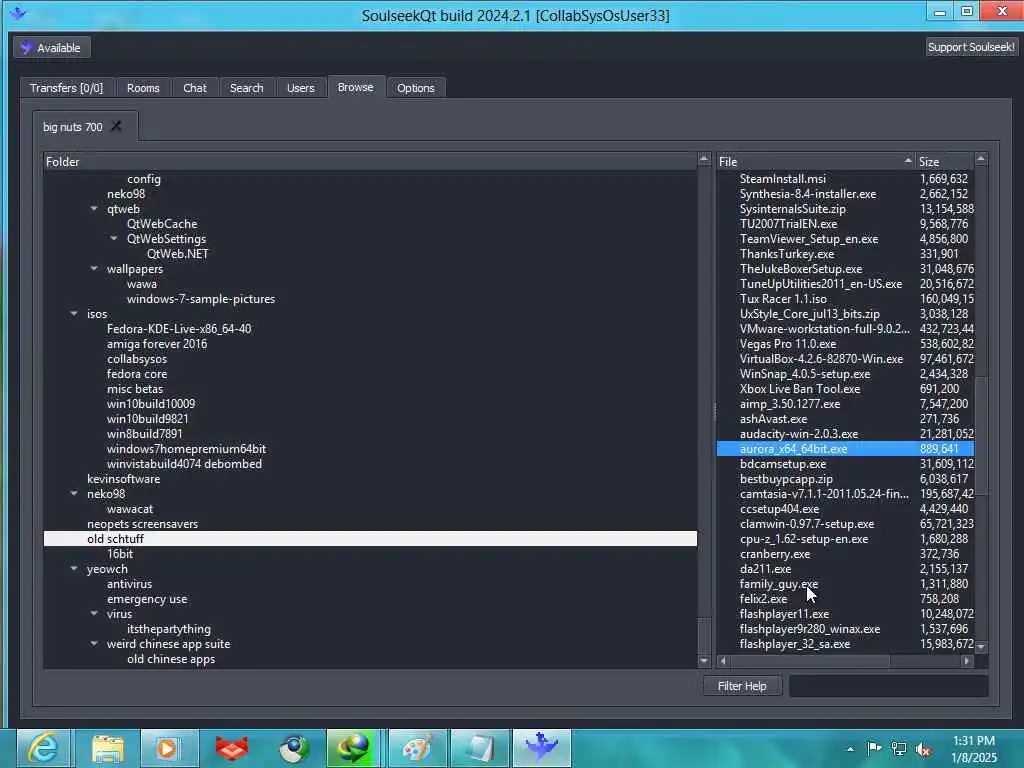Image resolution: width=1024 pixels, height=768 pixels.
Task: Open the Options tab
Action: pos(415,88)
